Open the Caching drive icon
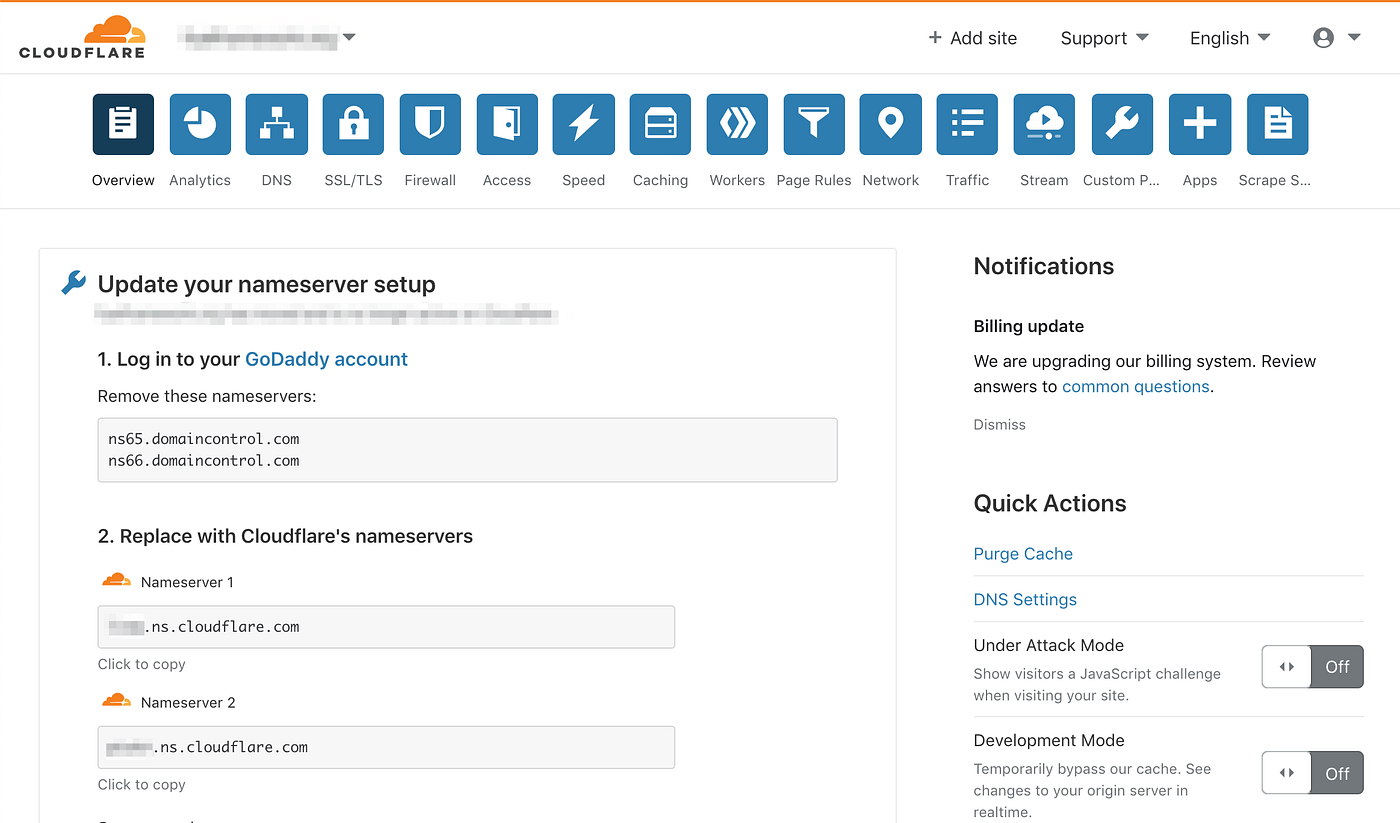 (660, 124)
